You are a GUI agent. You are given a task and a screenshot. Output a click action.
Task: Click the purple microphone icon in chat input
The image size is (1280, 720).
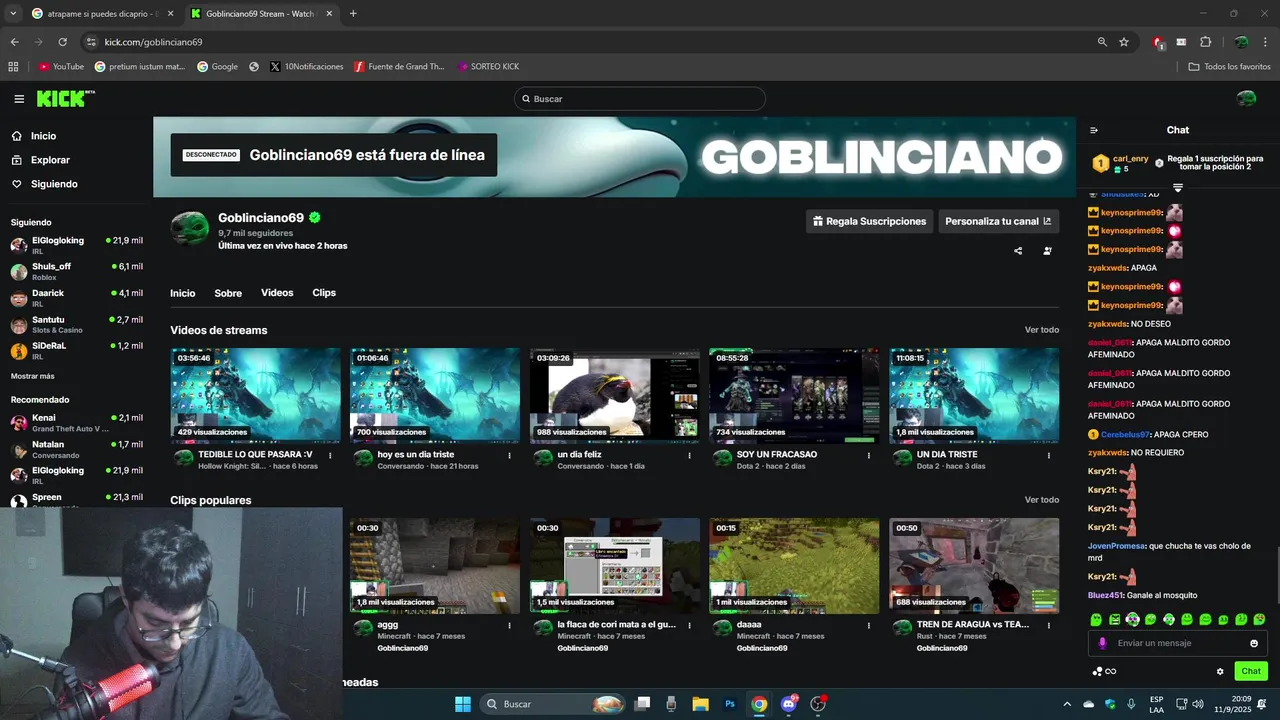[1103, 643]
